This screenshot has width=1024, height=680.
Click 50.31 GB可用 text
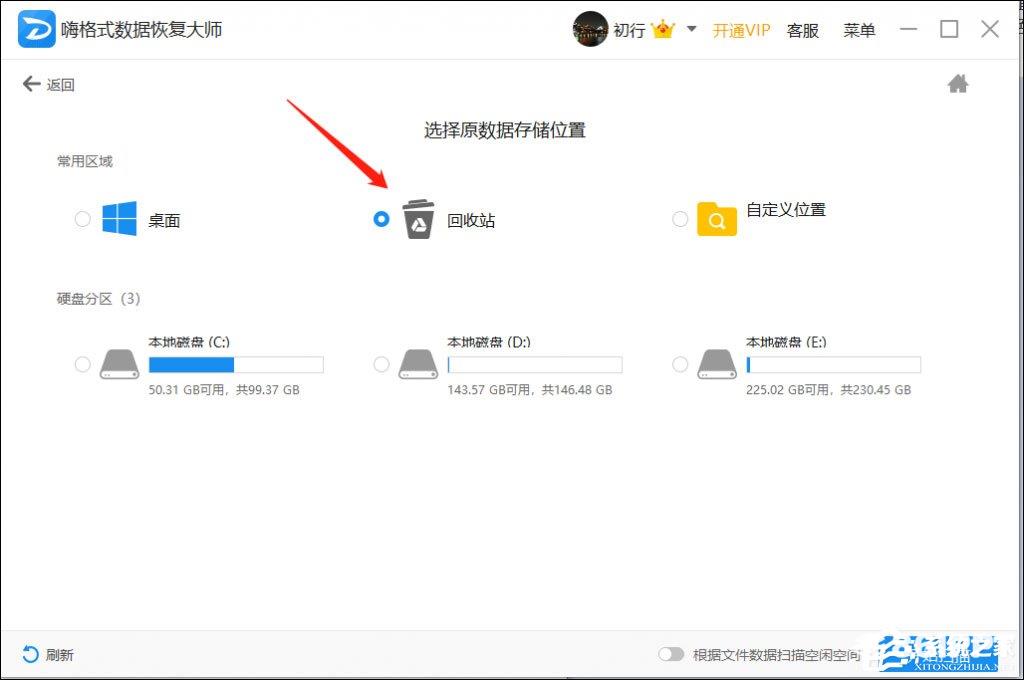(x=186, y=390)
